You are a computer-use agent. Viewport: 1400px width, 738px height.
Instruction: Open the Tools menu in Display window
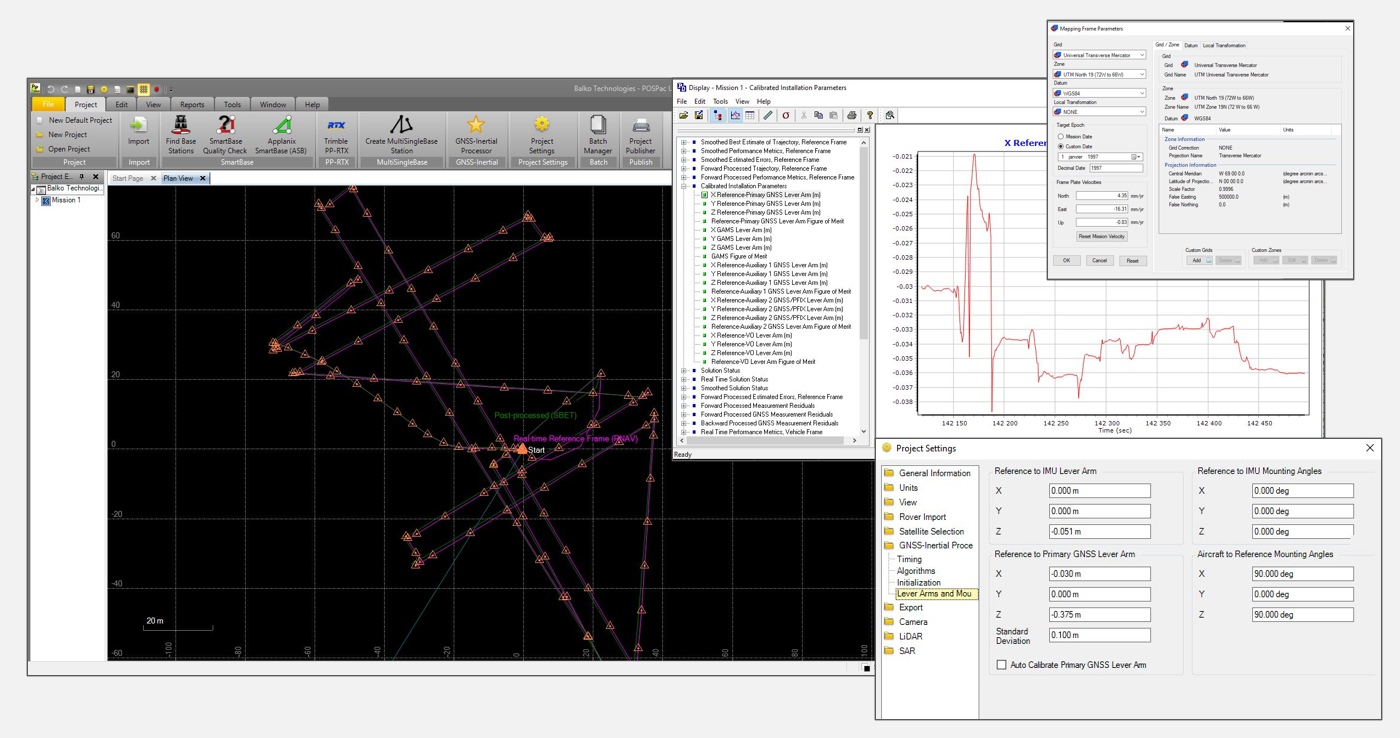coord(720,100)
